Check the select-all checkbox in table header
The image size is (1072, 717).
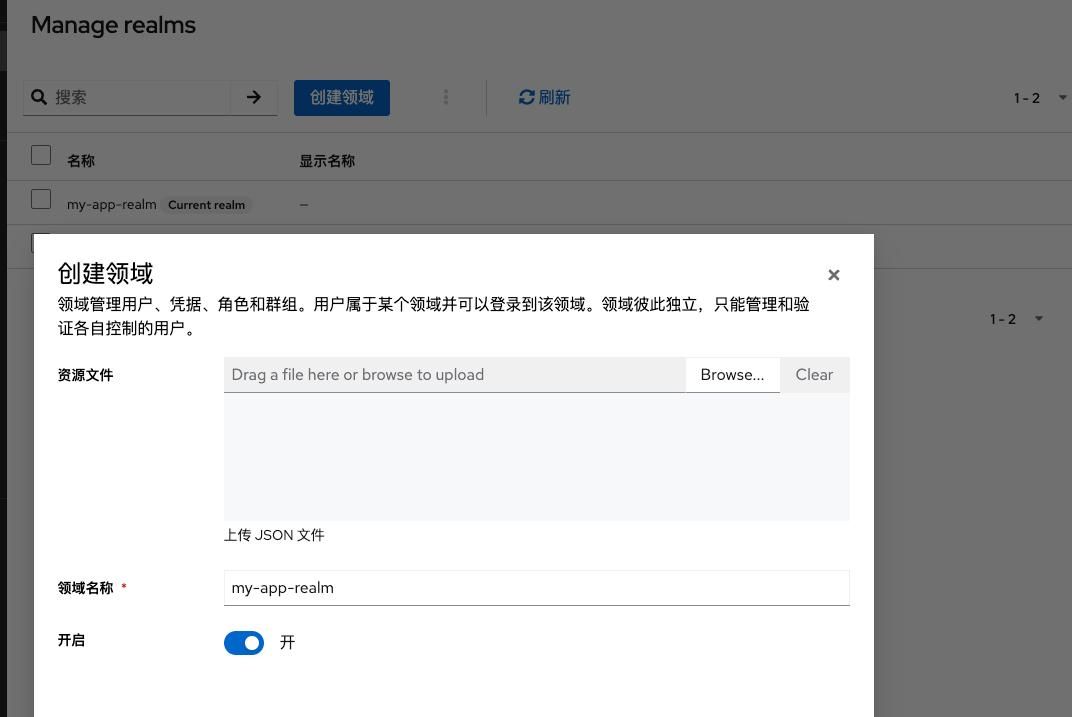[x=41, y=155]
